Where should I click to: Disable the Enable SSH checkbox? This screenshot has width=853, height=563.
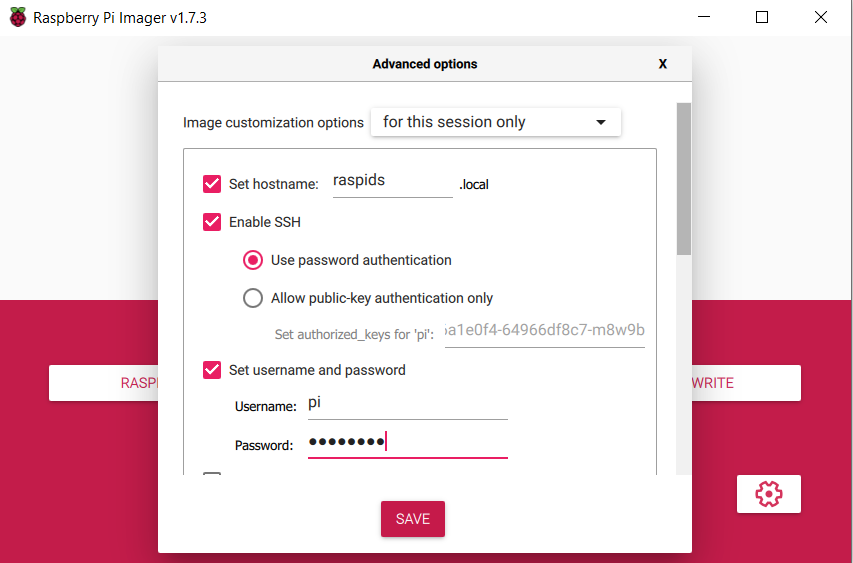(x=212, y=222)
